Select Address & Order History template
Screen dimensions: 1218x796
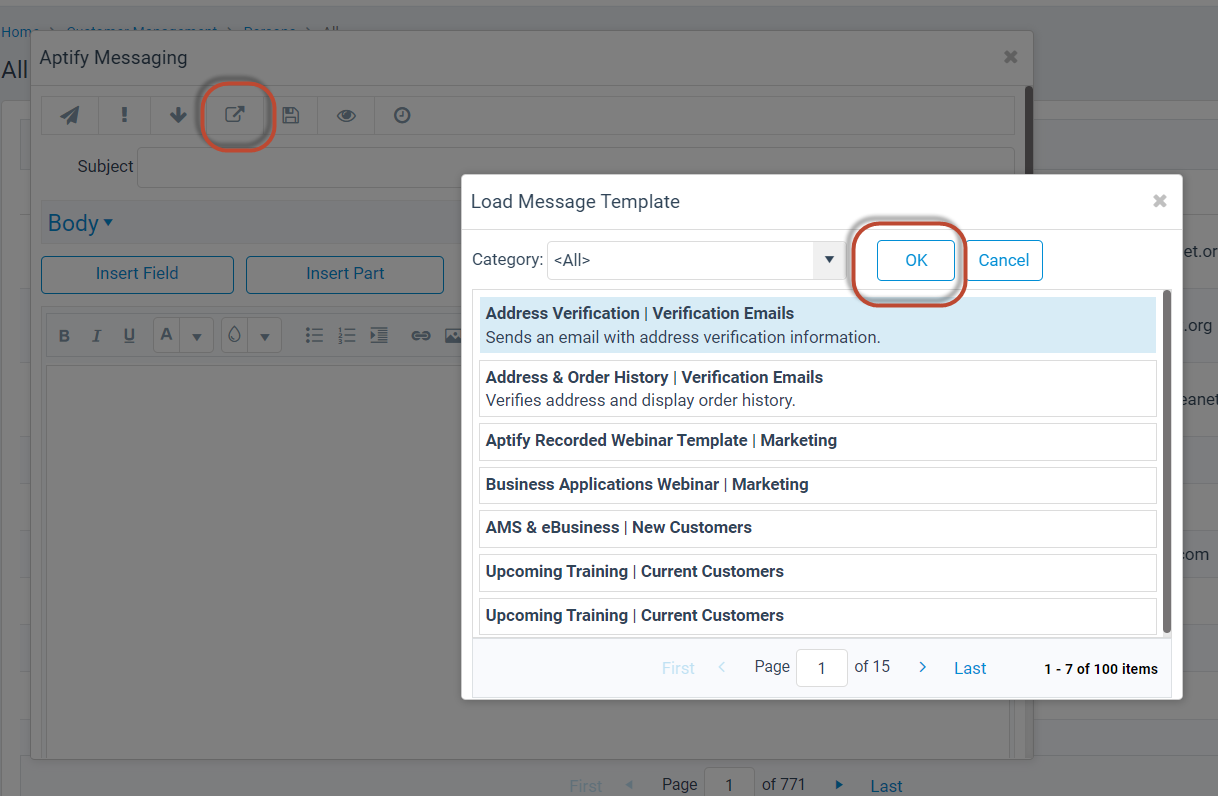point(818,389)
